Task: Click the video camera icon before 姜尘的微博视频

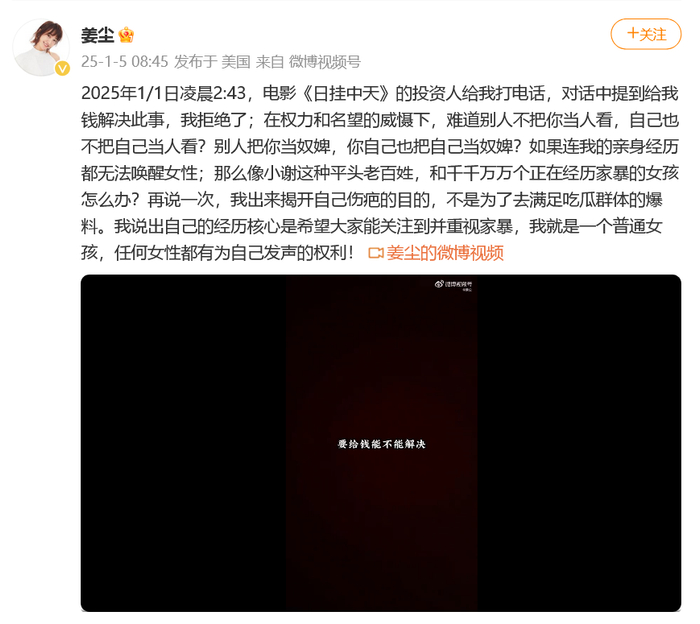Action: 375,253
